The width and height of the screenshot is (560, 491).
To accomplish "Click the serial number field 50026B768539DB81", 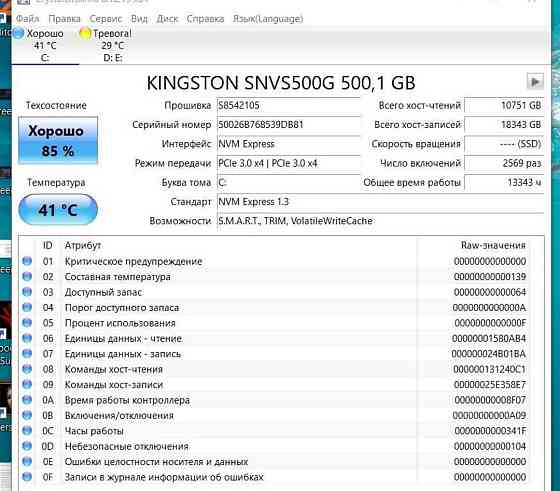I will 289,125.
